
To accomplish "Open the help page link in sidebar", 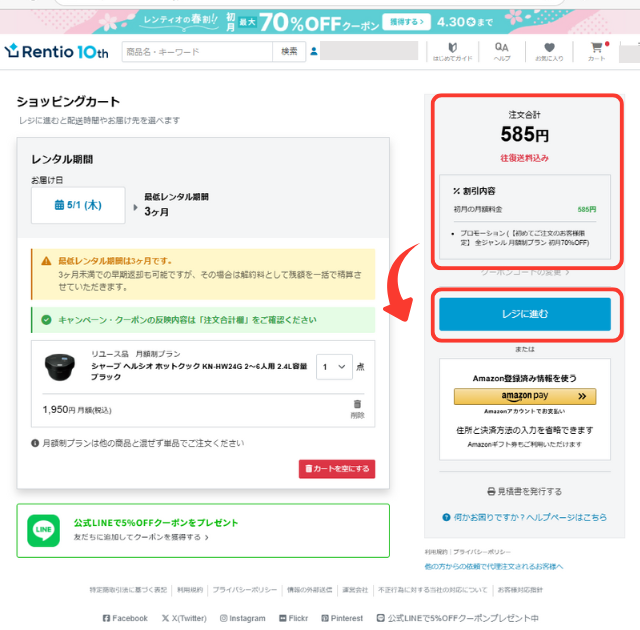I will [525, 517].
